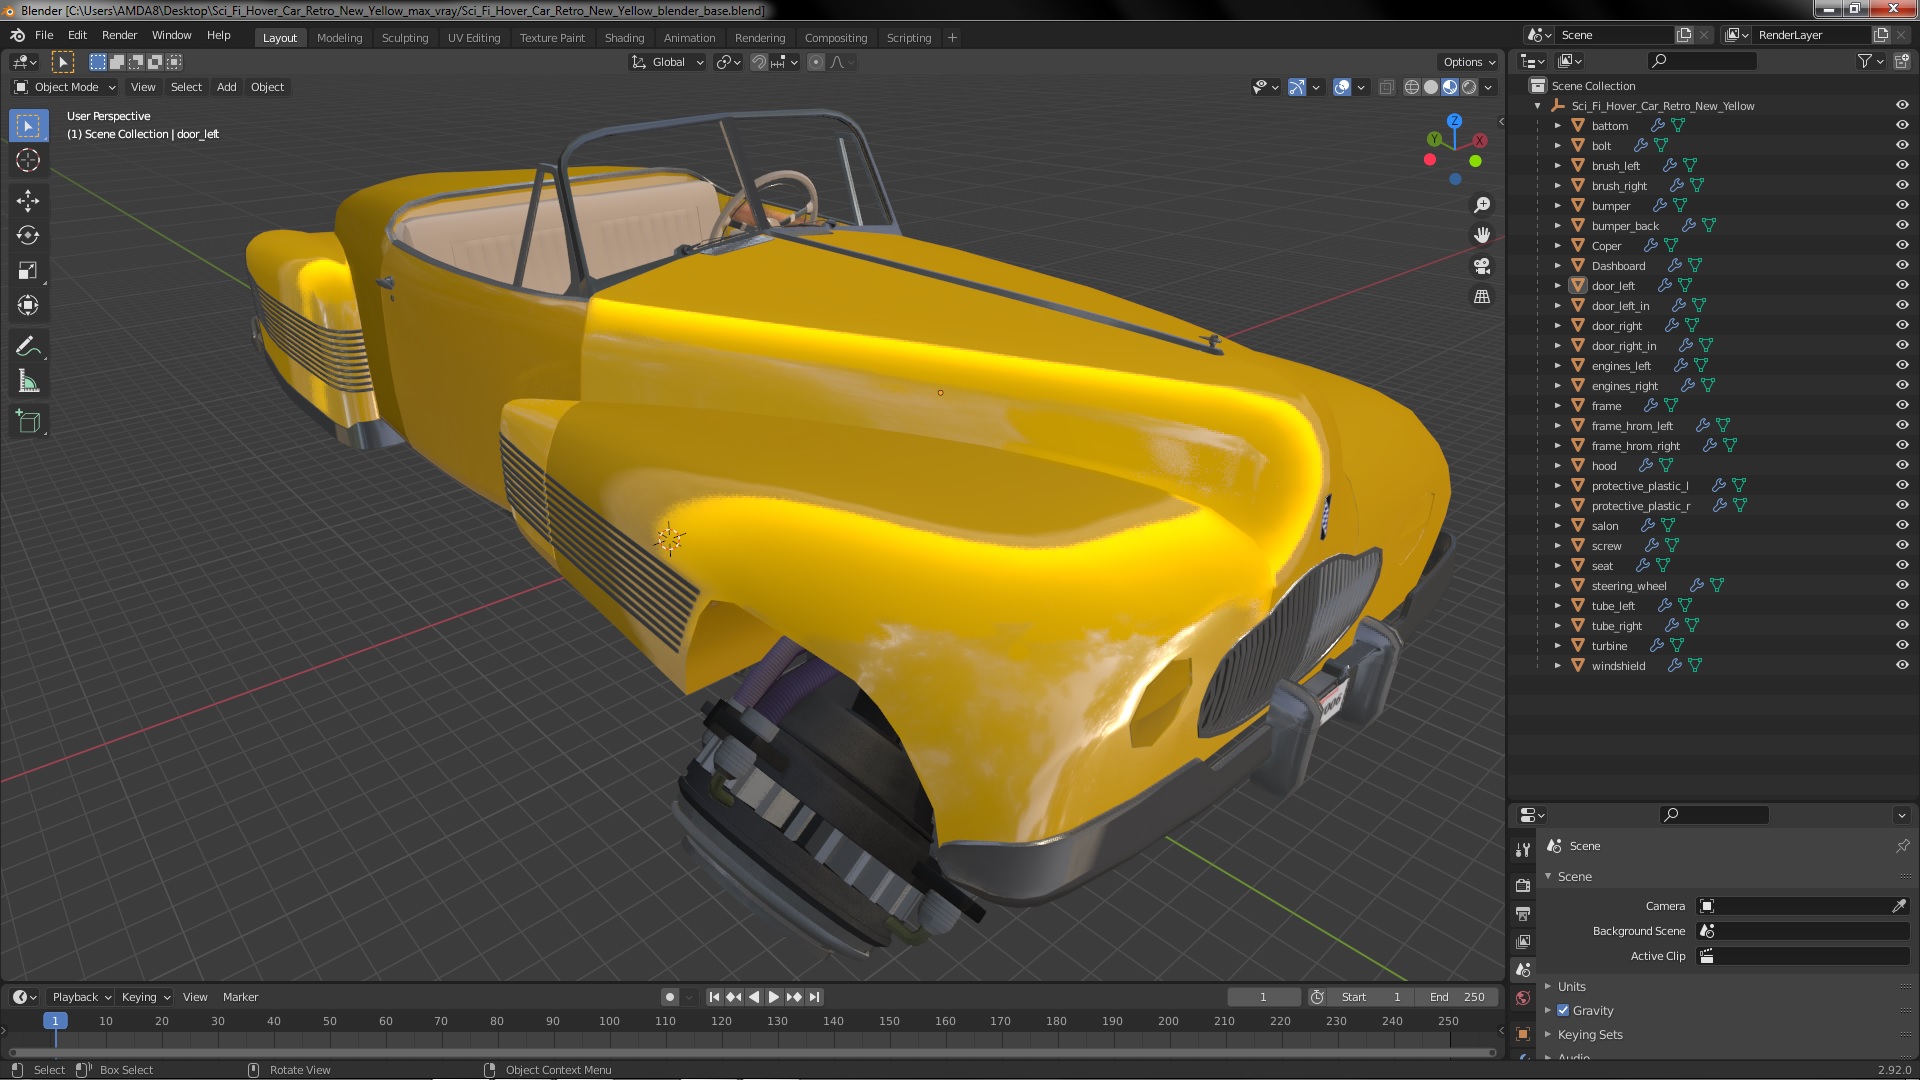The height and width of the screenshot is (1080, 1920).
Task: Switch to solid shading mode
Action: click(x=1431, y=87)
